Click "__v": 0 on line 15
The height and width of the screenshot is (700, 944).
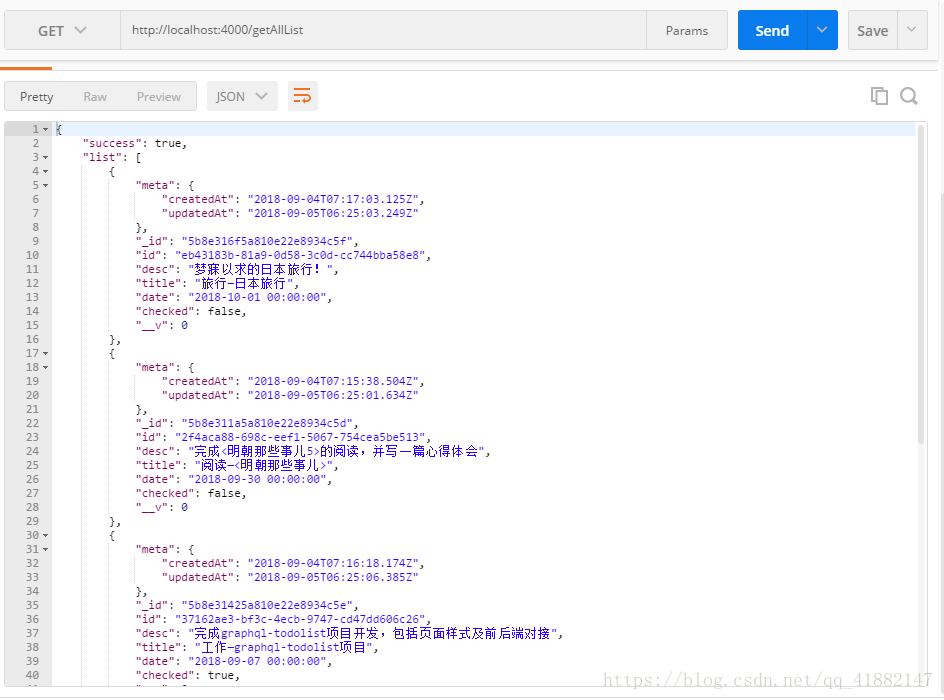click(x=162, y=326)
